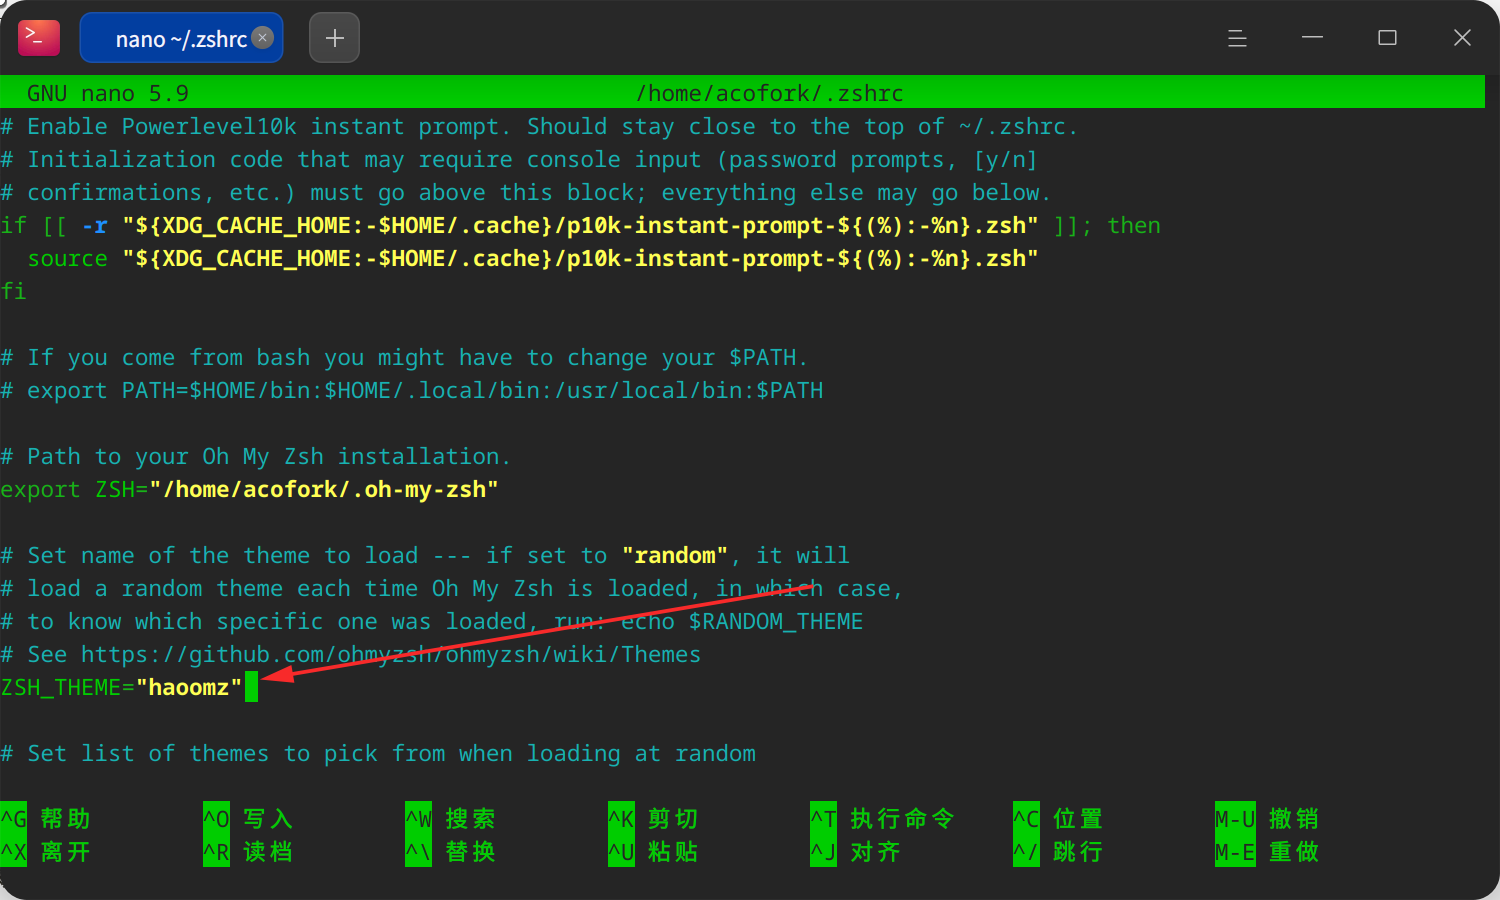Click the ^O 写入 write-out shortcut
This screenshot has width=1500, height=900.
click(x=248, y=818)
